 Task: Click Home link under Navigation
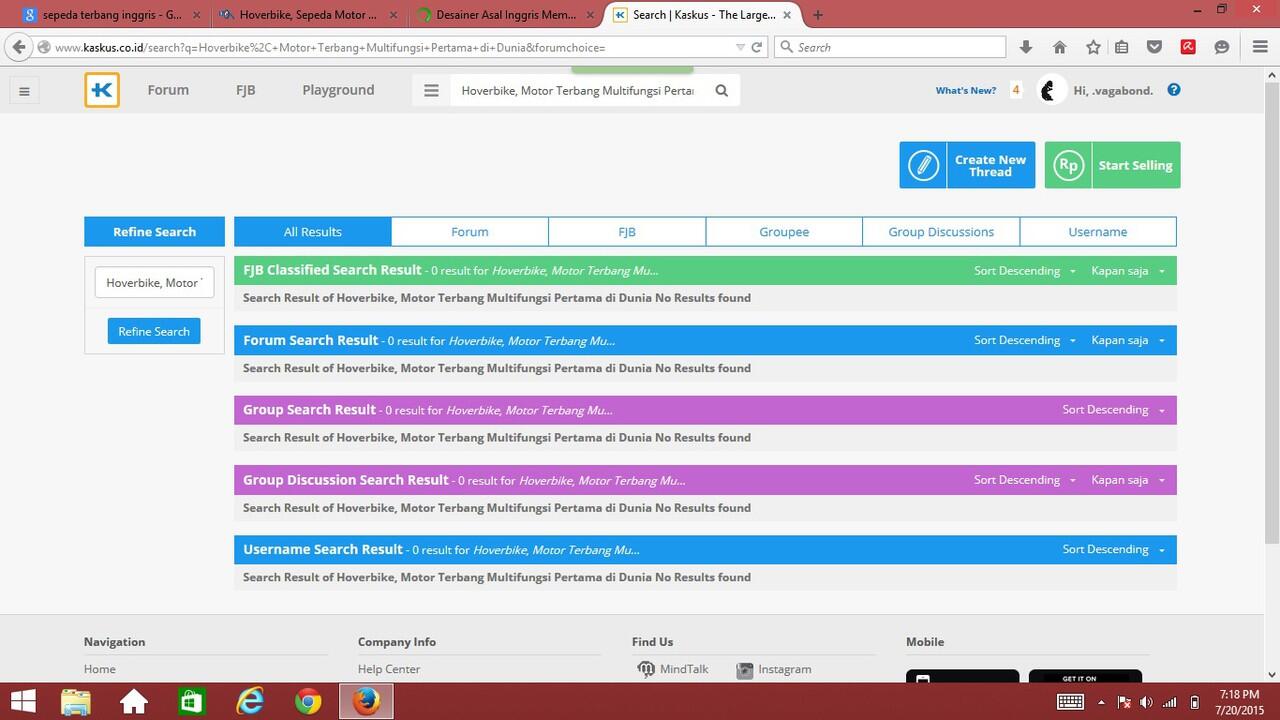click(100, 669)
